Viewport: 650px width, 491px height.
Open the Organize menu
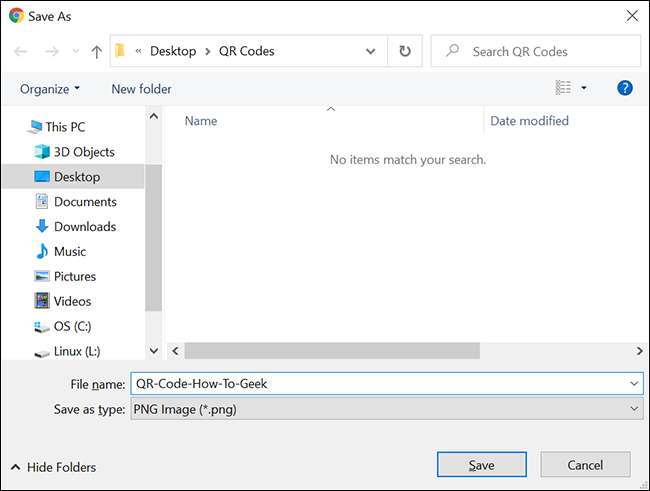point(50,88)
